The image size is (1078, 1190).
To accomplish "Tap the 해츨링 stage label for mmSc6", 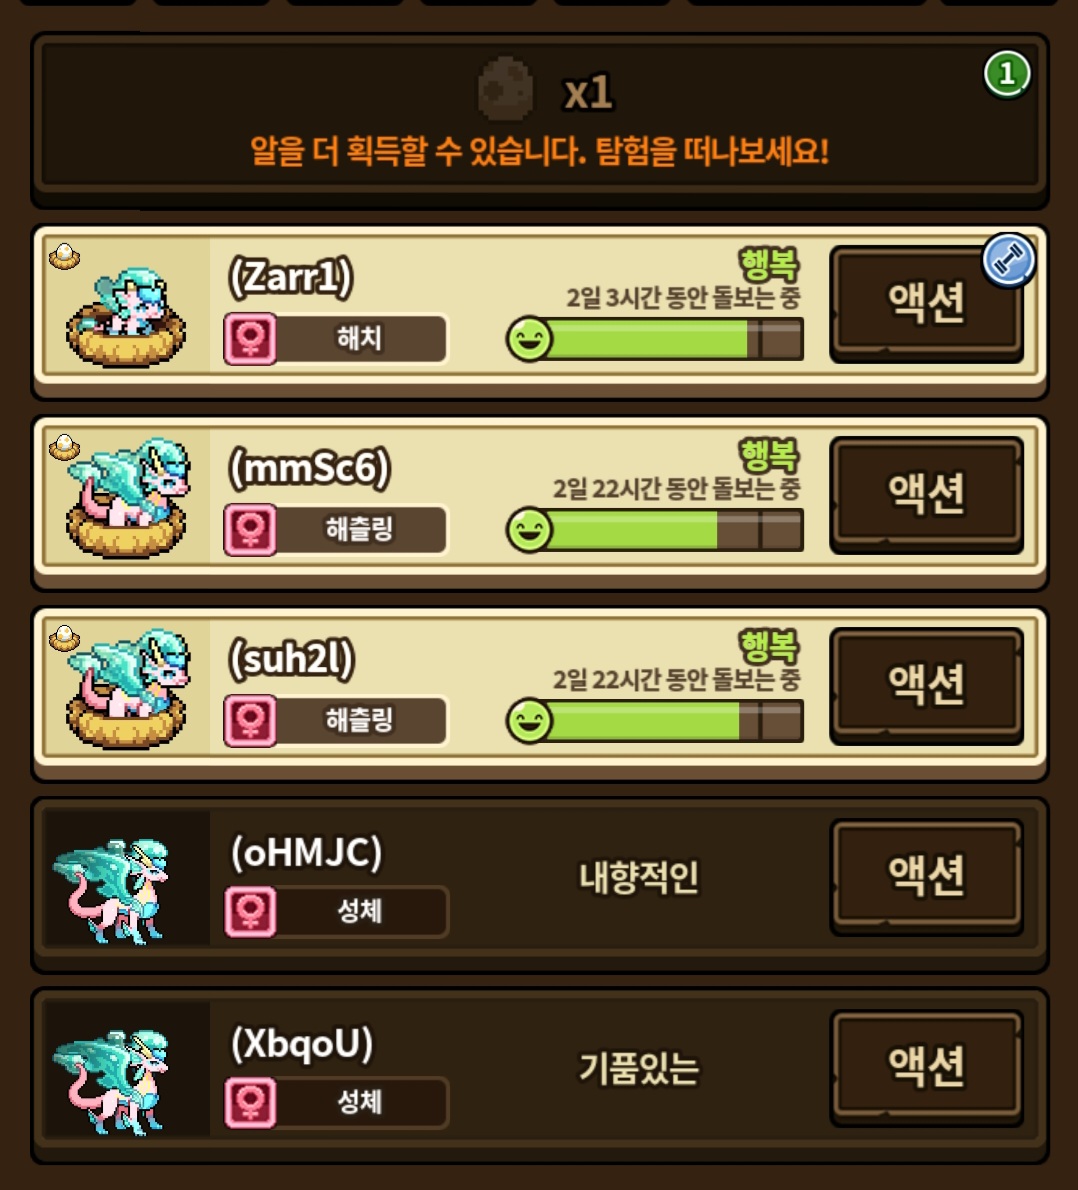I will coord(359,530).
